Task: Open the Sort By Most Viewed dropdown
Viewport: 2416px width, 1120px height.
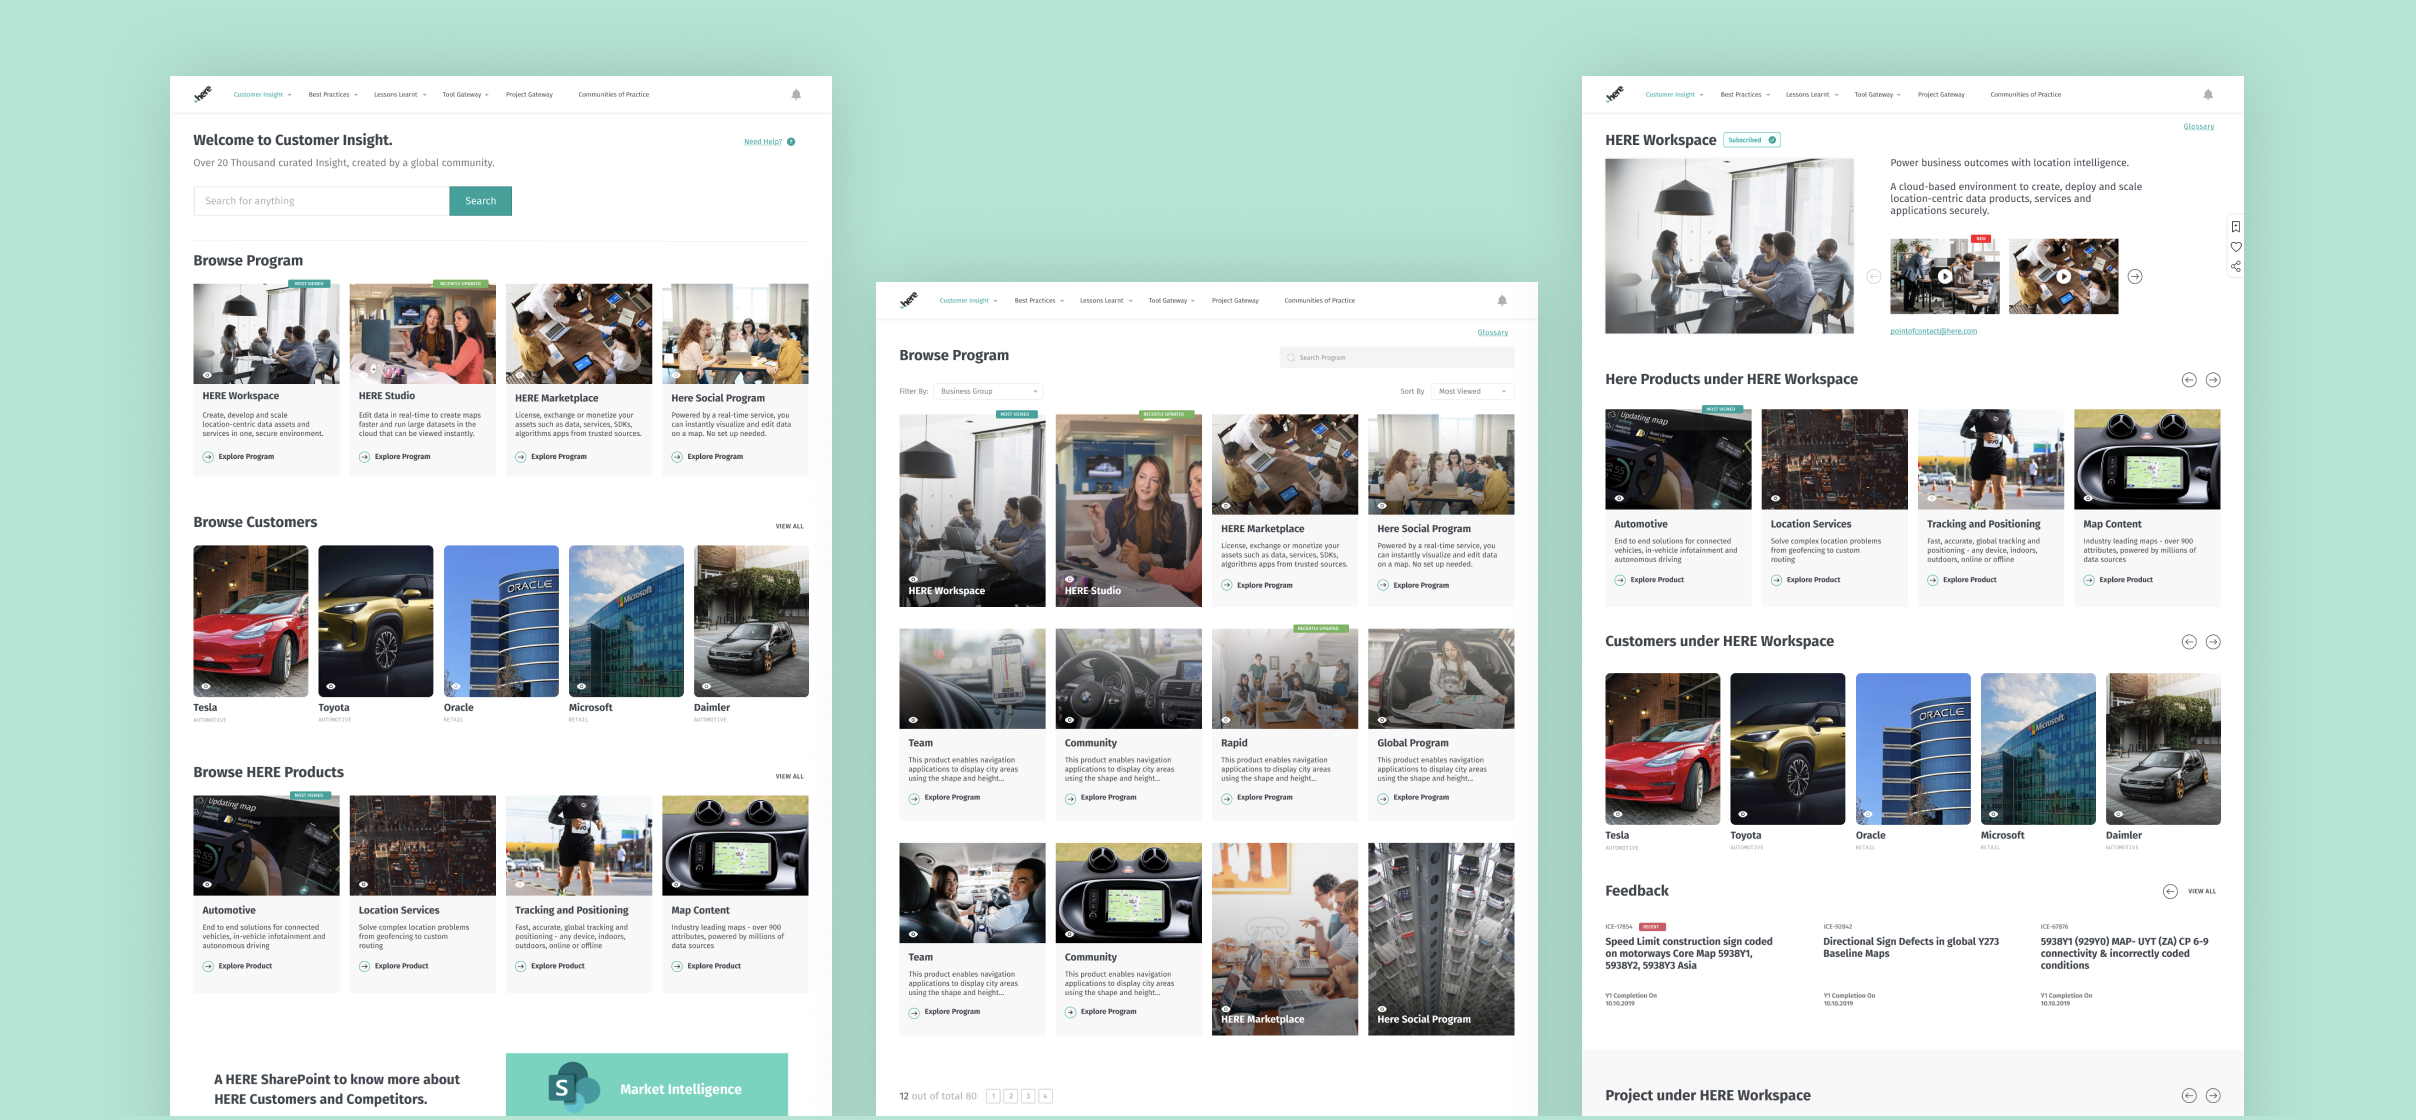Action: point(1472,391)
